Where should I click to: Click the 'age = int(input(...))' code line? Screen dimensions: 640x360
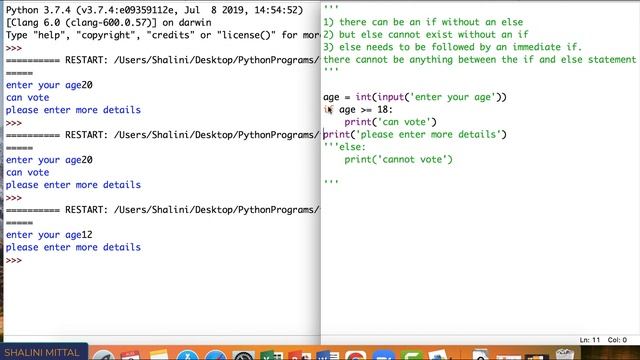(x=415, y=97)
